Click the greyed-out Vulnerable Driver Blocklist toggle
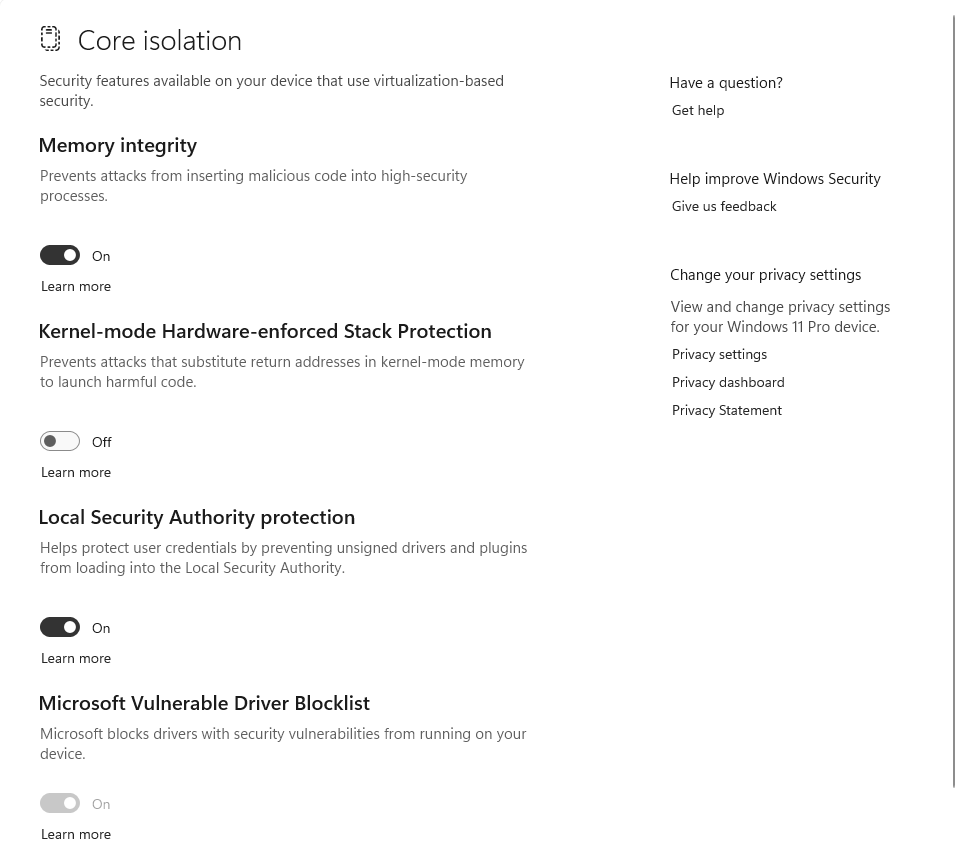Viewport: 958px width, 846px height. [x=60, y=804]
